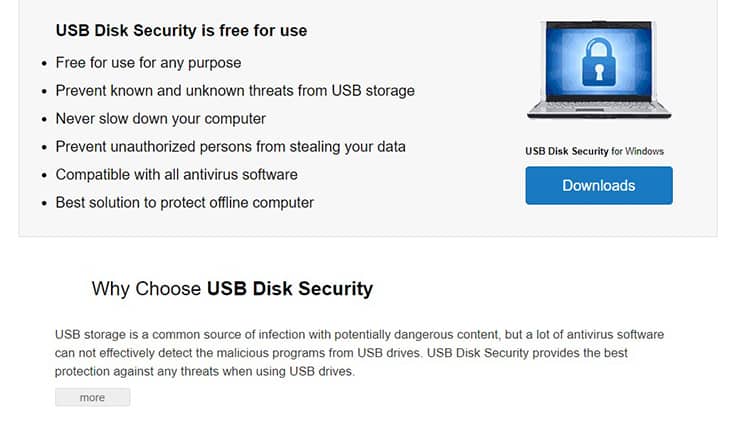
Task: Click the bold 'USB Disk Security' in the Why Choose heading
Action: click(290, 289)
